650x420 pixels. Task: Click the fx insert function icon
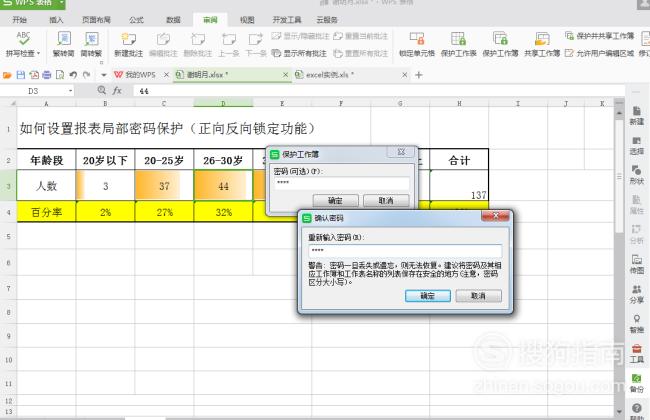[117, 90]
